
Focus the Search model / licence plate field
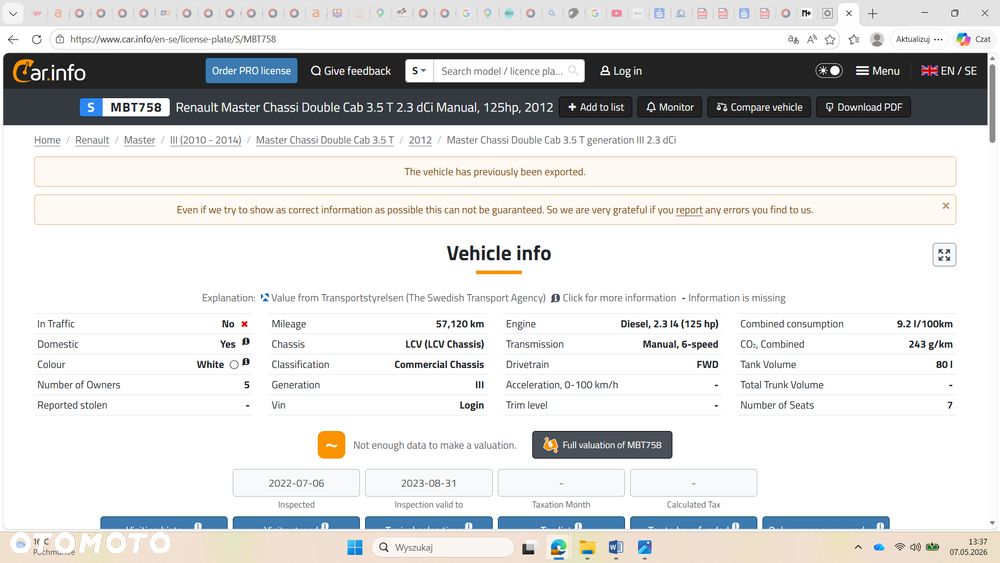(x=501, y=71)
